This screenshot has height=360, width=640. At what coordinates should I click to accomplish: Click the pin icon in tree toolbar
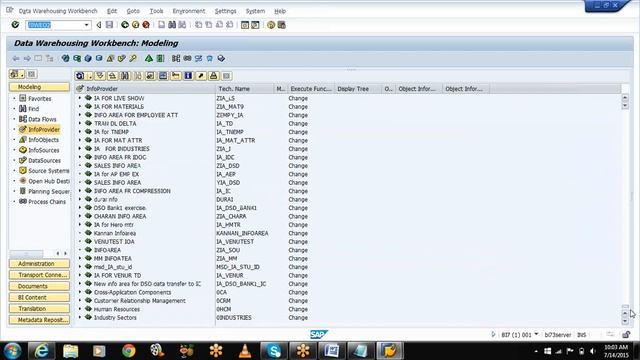(x=201, y=76)
